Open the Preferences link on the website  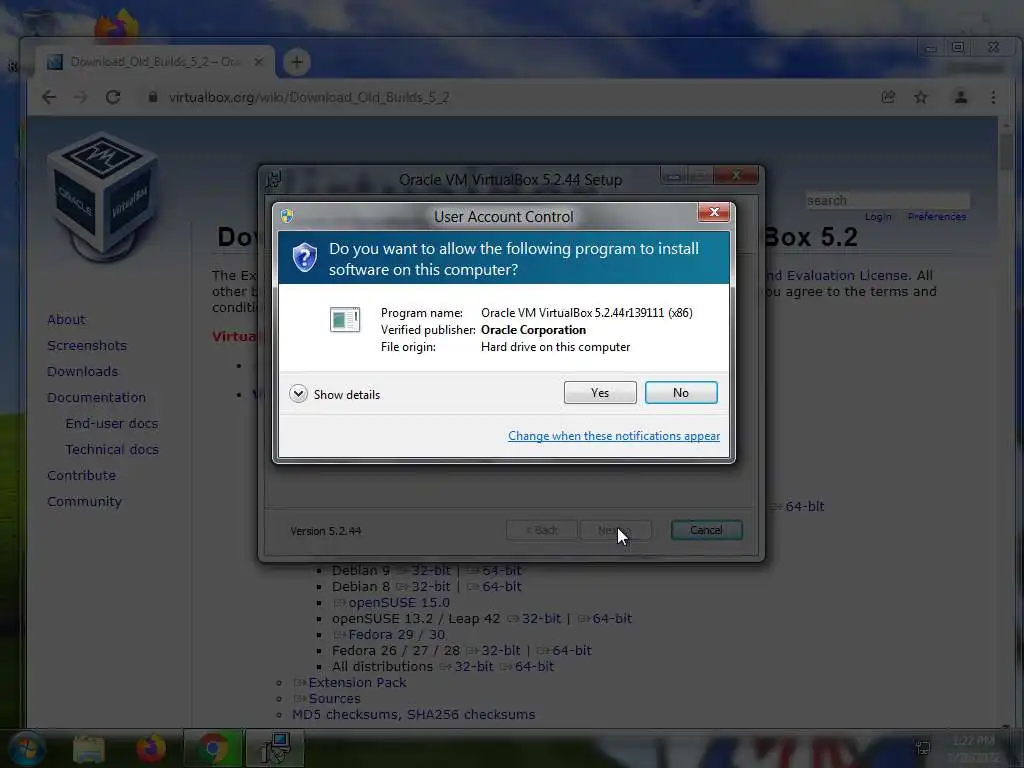pyautogui.click(x=936, y=217)
